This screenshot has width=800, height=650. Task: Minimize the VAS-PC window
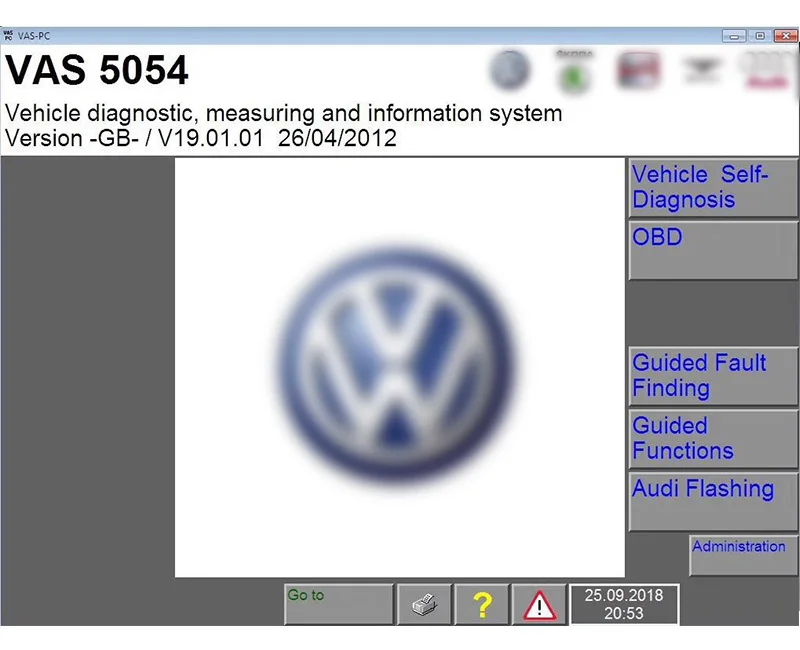click(x=734, y=36)
